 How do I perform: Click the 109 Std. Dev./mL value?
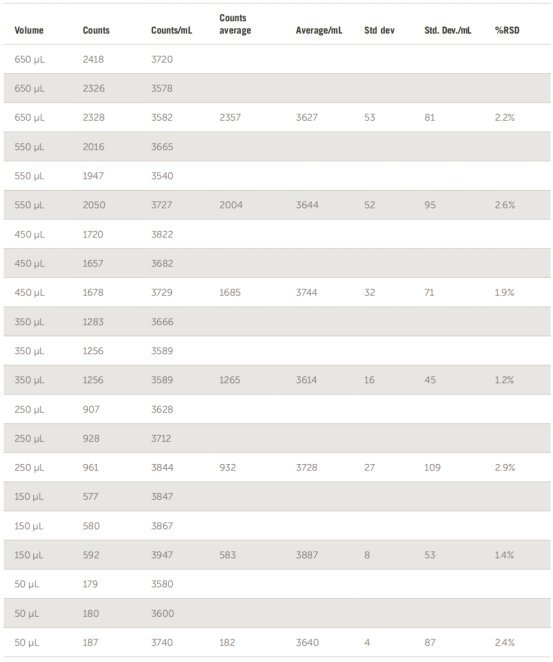tap(432, 468)
